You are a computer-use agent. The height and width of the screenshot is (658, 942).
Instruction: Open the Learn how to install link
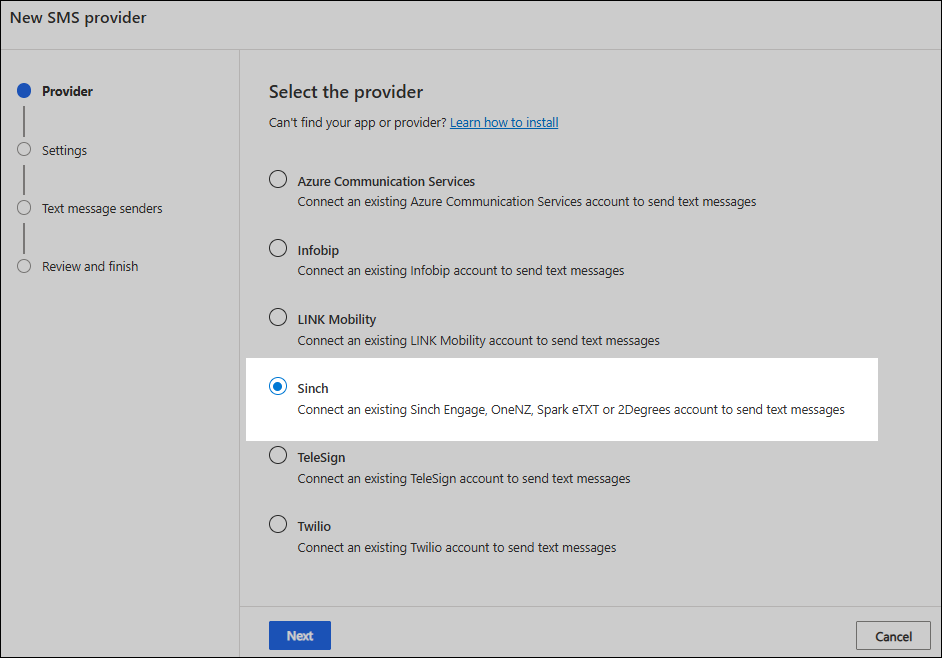[504, 123]
